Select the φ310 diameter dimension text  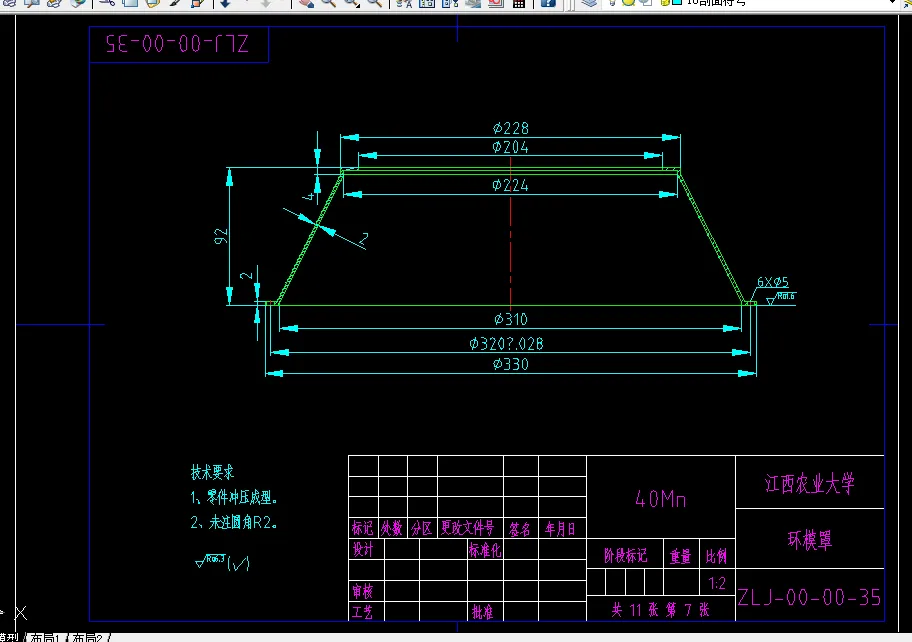[x=511, y=319]
